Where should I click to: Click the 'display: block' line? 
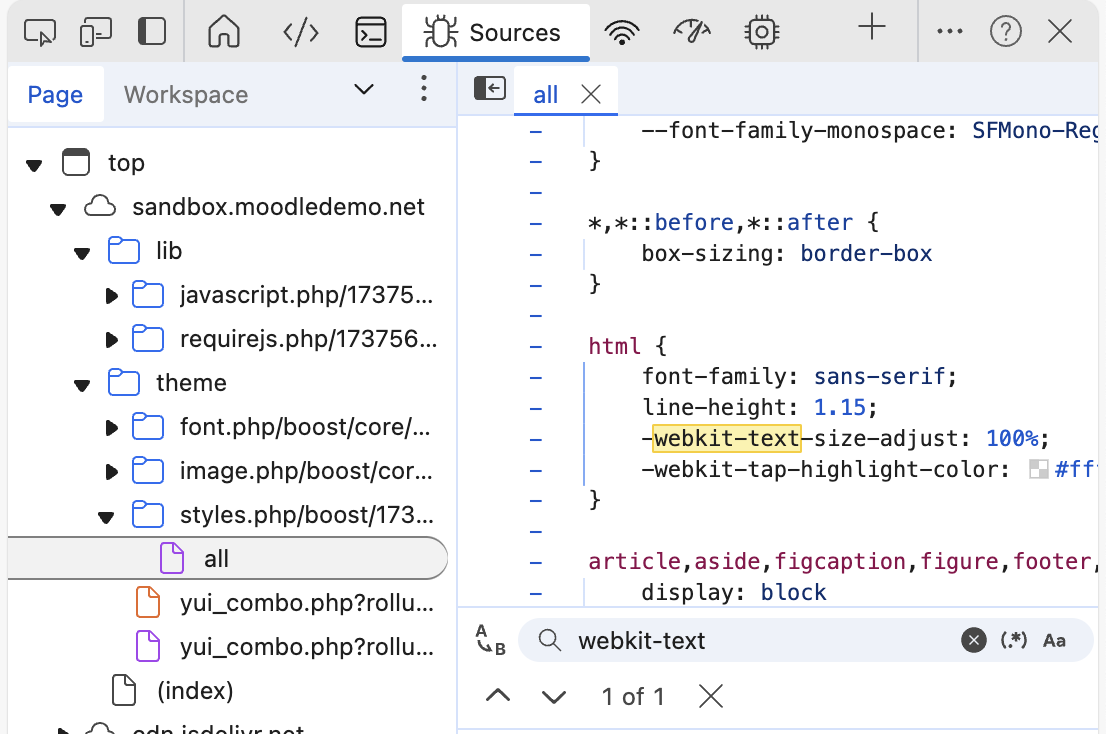[x=734, y=592]
